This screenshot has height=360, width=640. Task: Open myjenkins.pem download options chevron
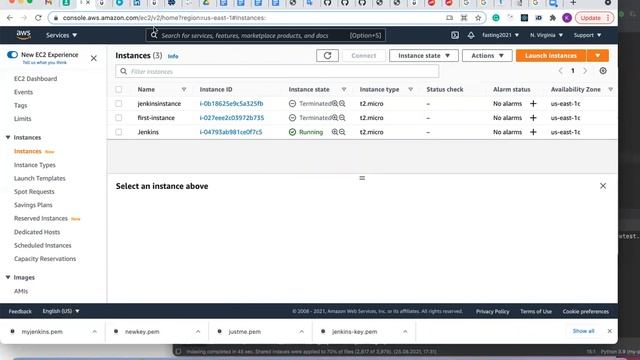pyautogui.click(x=95, y=331)
